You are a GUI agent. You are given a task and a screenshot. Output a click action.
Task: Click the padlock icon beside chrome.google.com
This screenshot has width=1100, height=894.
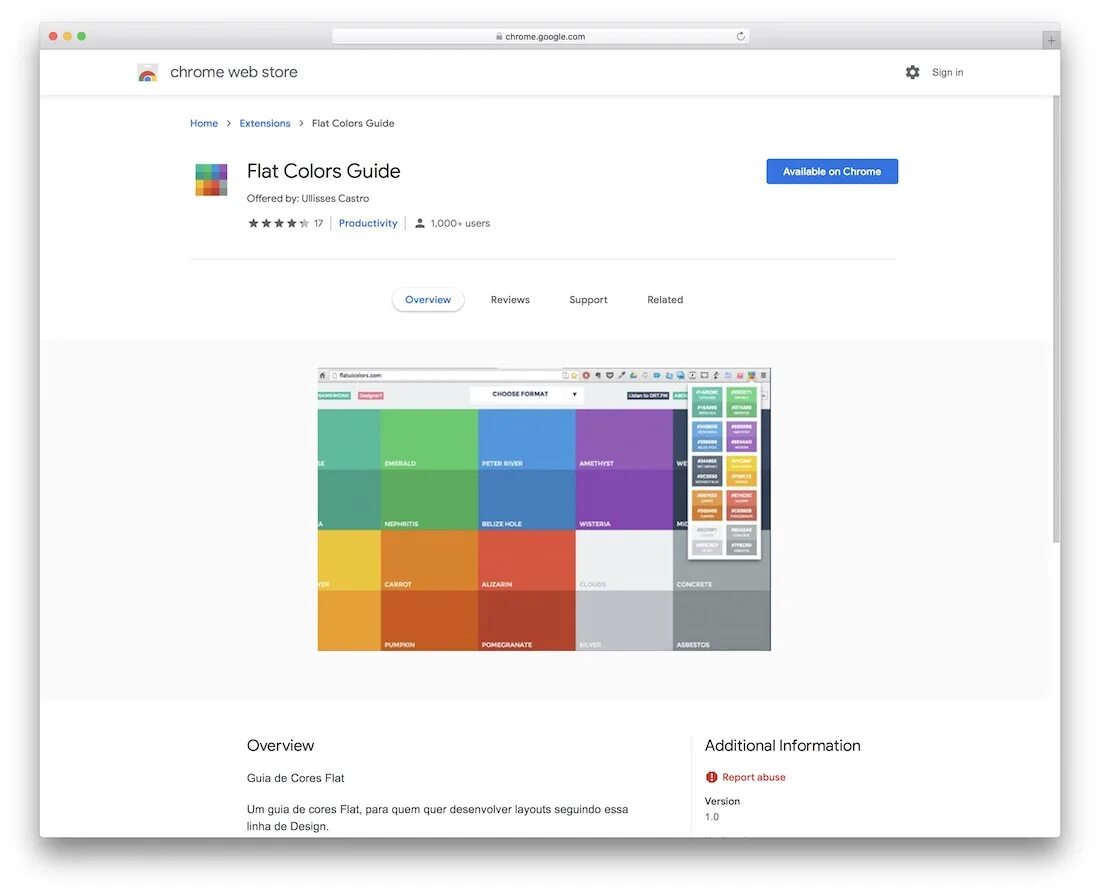(x=499, y=36)
